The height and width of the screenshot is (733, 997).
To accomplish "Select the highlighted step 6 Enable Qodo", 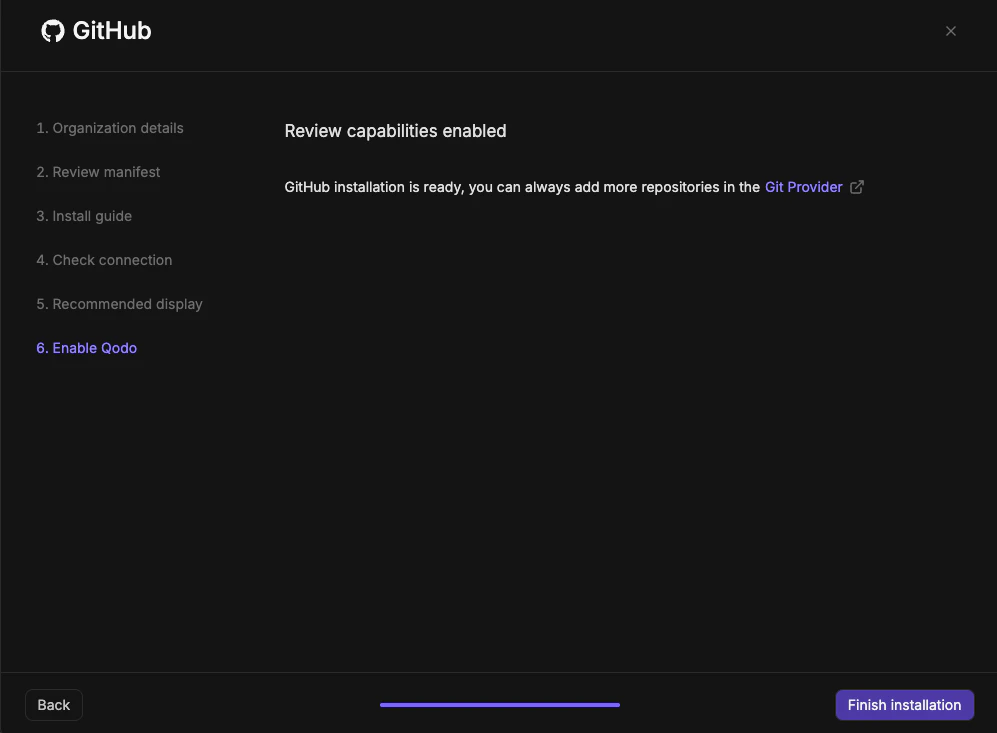I will (x=87, y=348).
